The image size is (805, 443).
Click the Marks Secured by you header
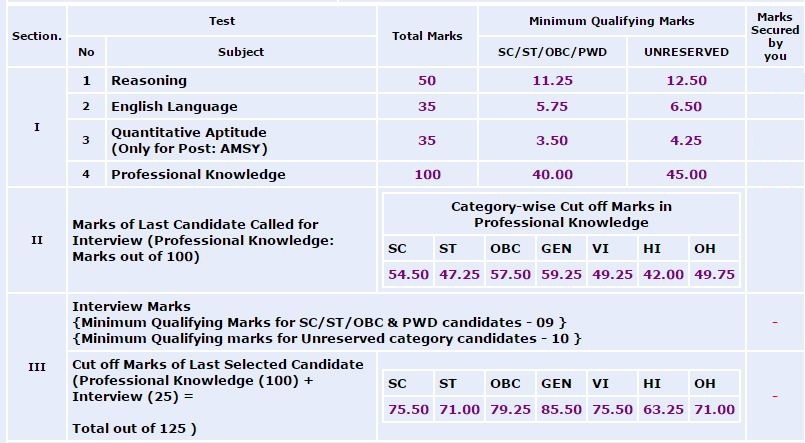point(775,37)
